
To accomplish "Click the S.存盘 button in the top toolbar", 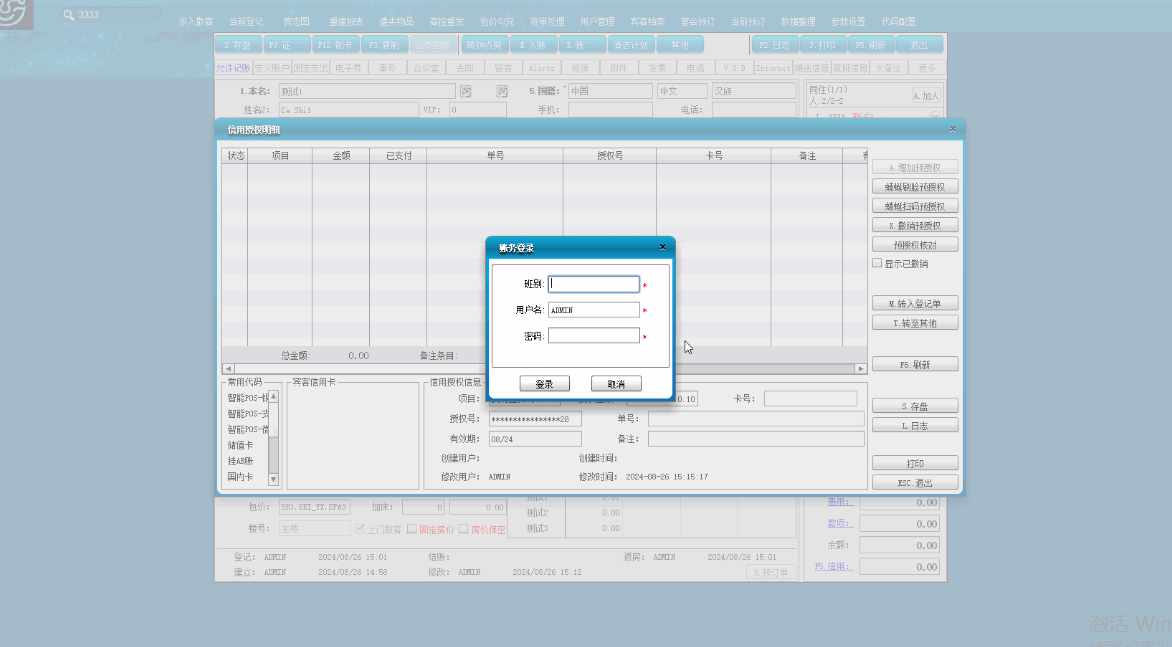I will 238,45.
